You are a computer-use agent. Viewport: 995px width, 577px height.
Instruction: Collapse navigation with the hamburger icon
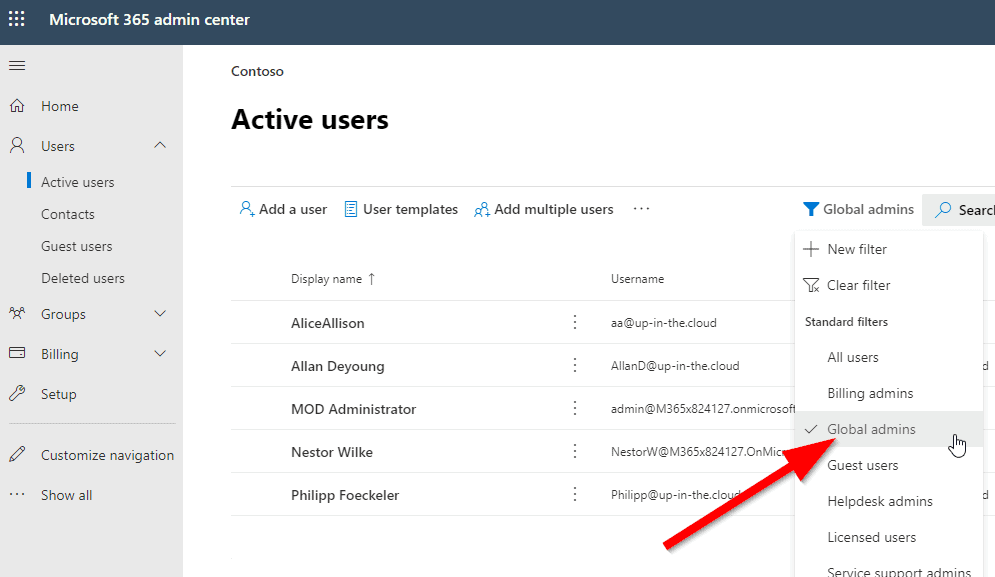click(x=17, y=65)
